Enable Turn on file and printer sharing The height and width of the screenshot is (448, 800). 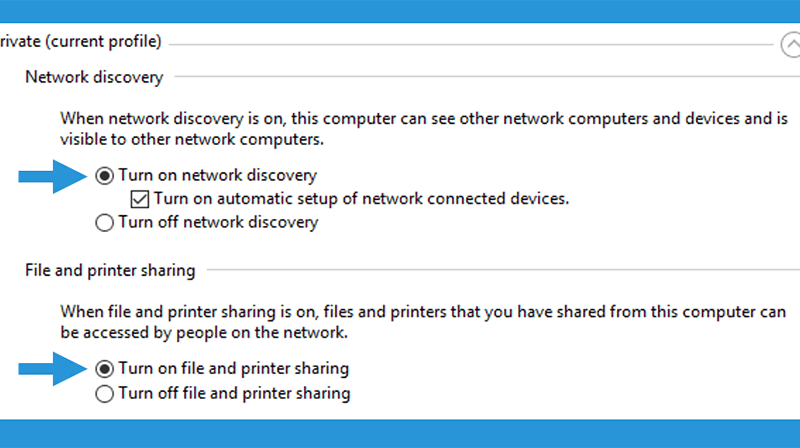pos(105,369)
